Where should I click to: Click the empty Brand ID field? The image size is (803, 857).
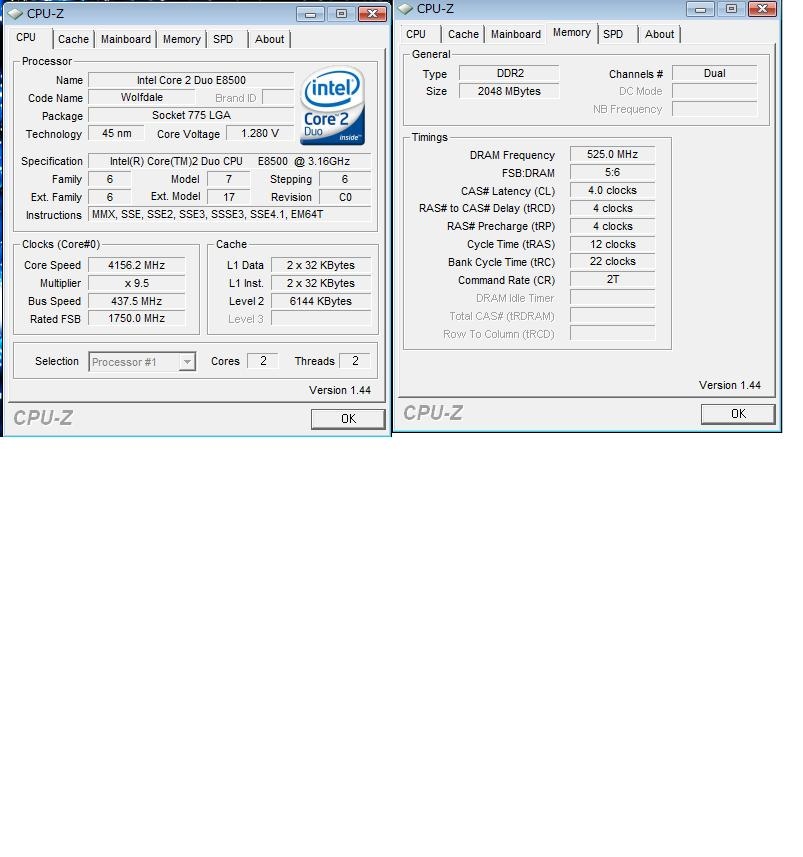coord(278,97)
